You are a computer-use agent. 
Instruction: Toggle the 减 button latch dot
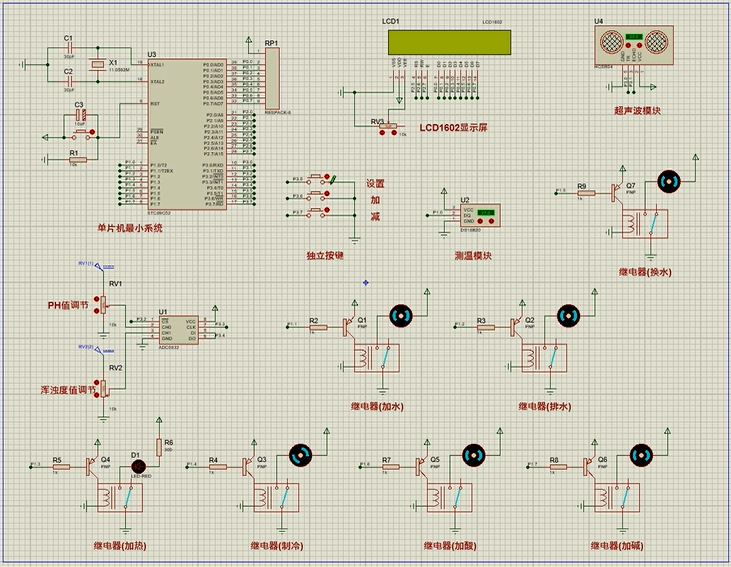[327, 210]
